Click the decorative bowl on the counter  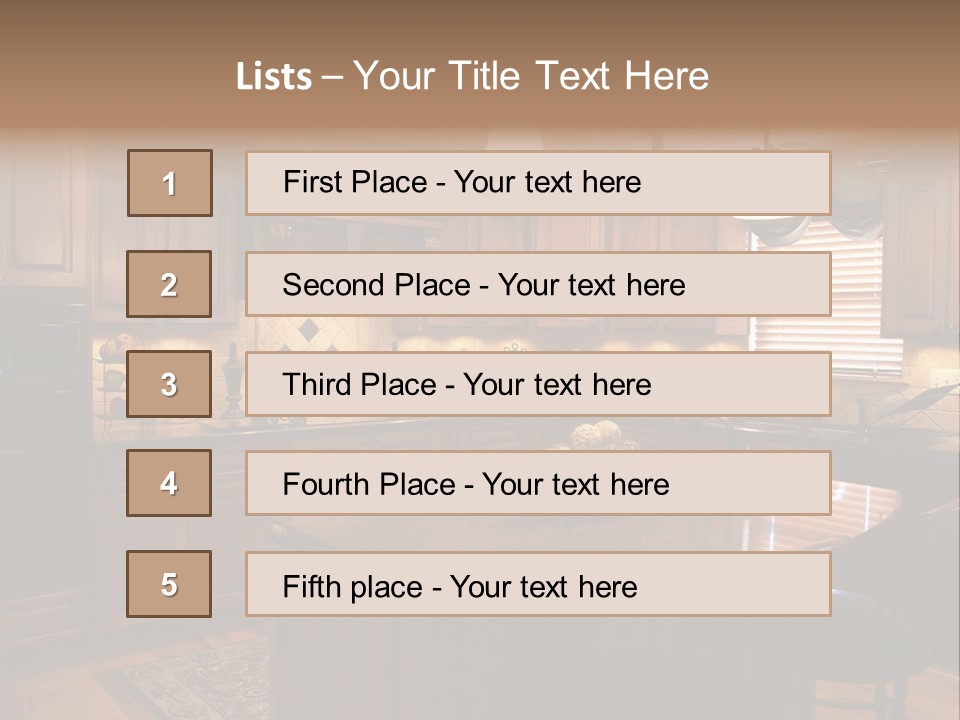pyautogui.click(x=600, y=435)
